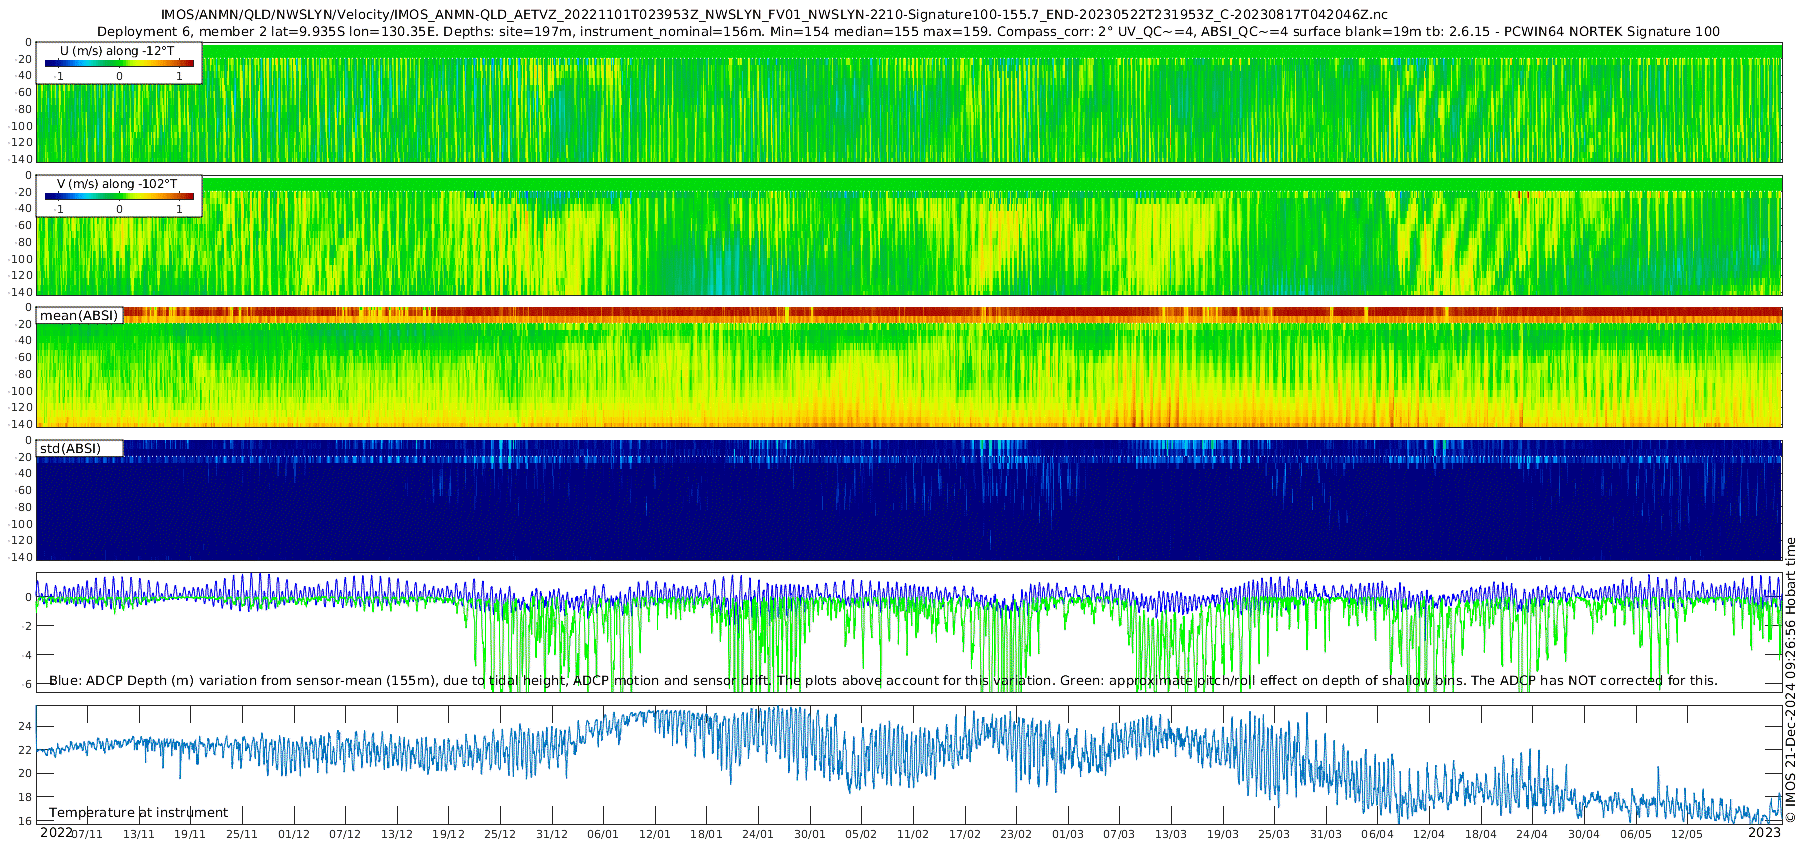Click the 30/04 date tick
The image size is (1800, 850).
click(1583, 834)
